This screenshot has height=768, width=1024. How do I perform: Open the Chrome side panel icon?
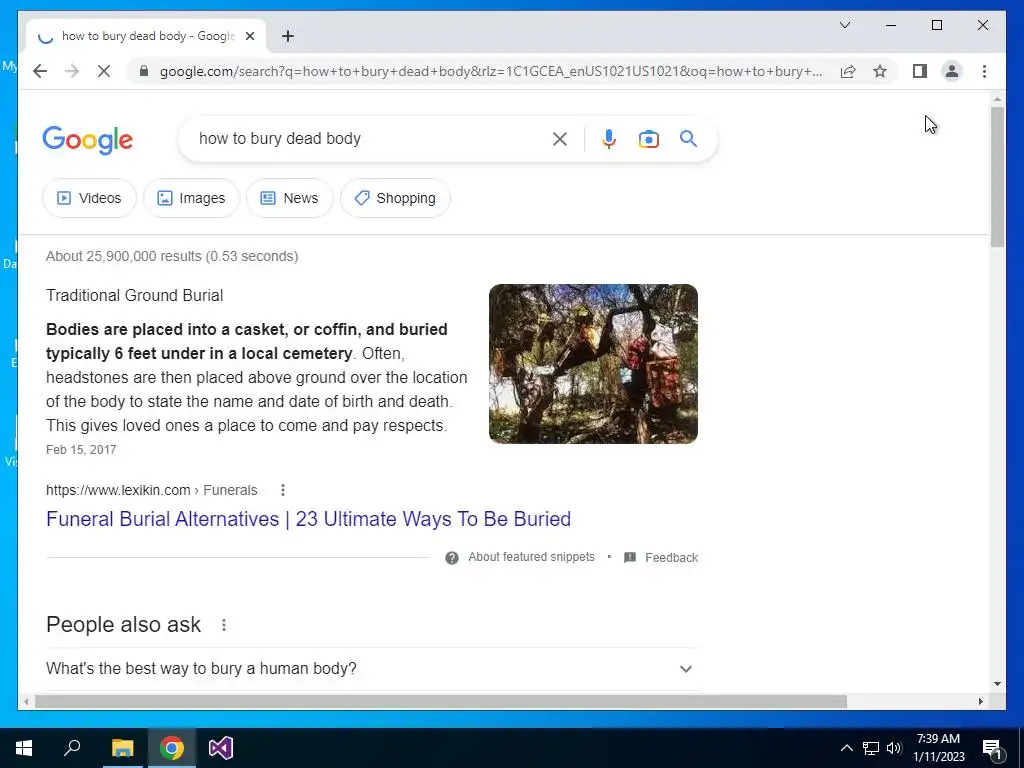coord(920,71)
